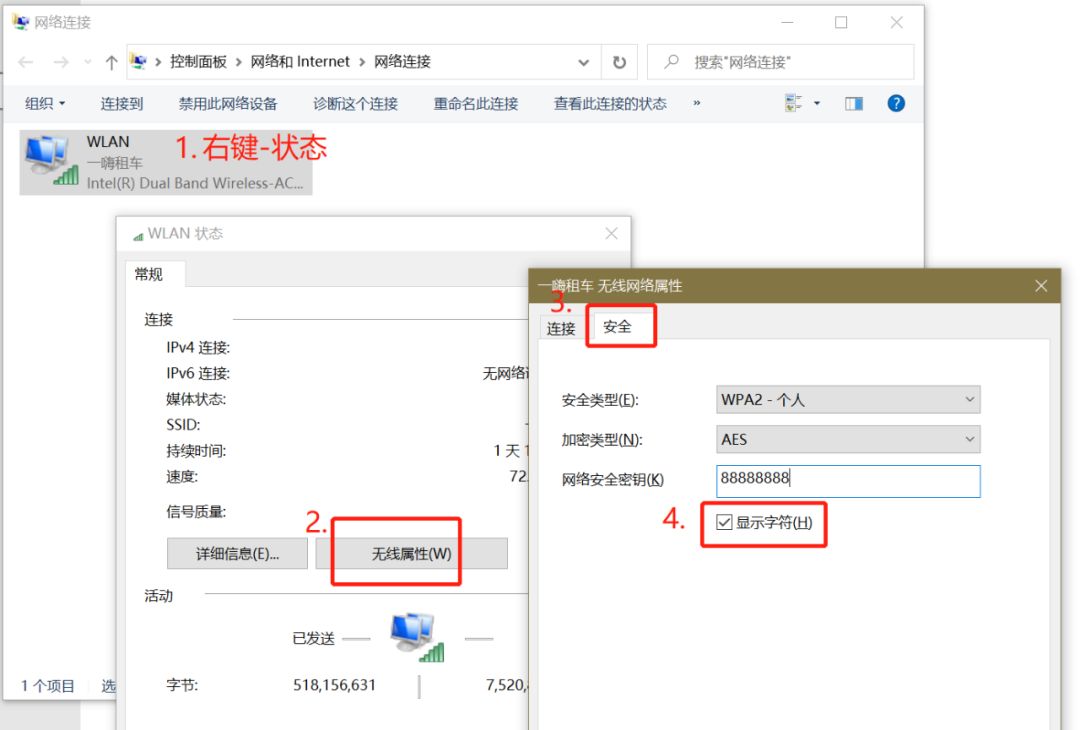Click the search magnifier icon
This screenshot has width=1080, height=730.
point(671,62)
